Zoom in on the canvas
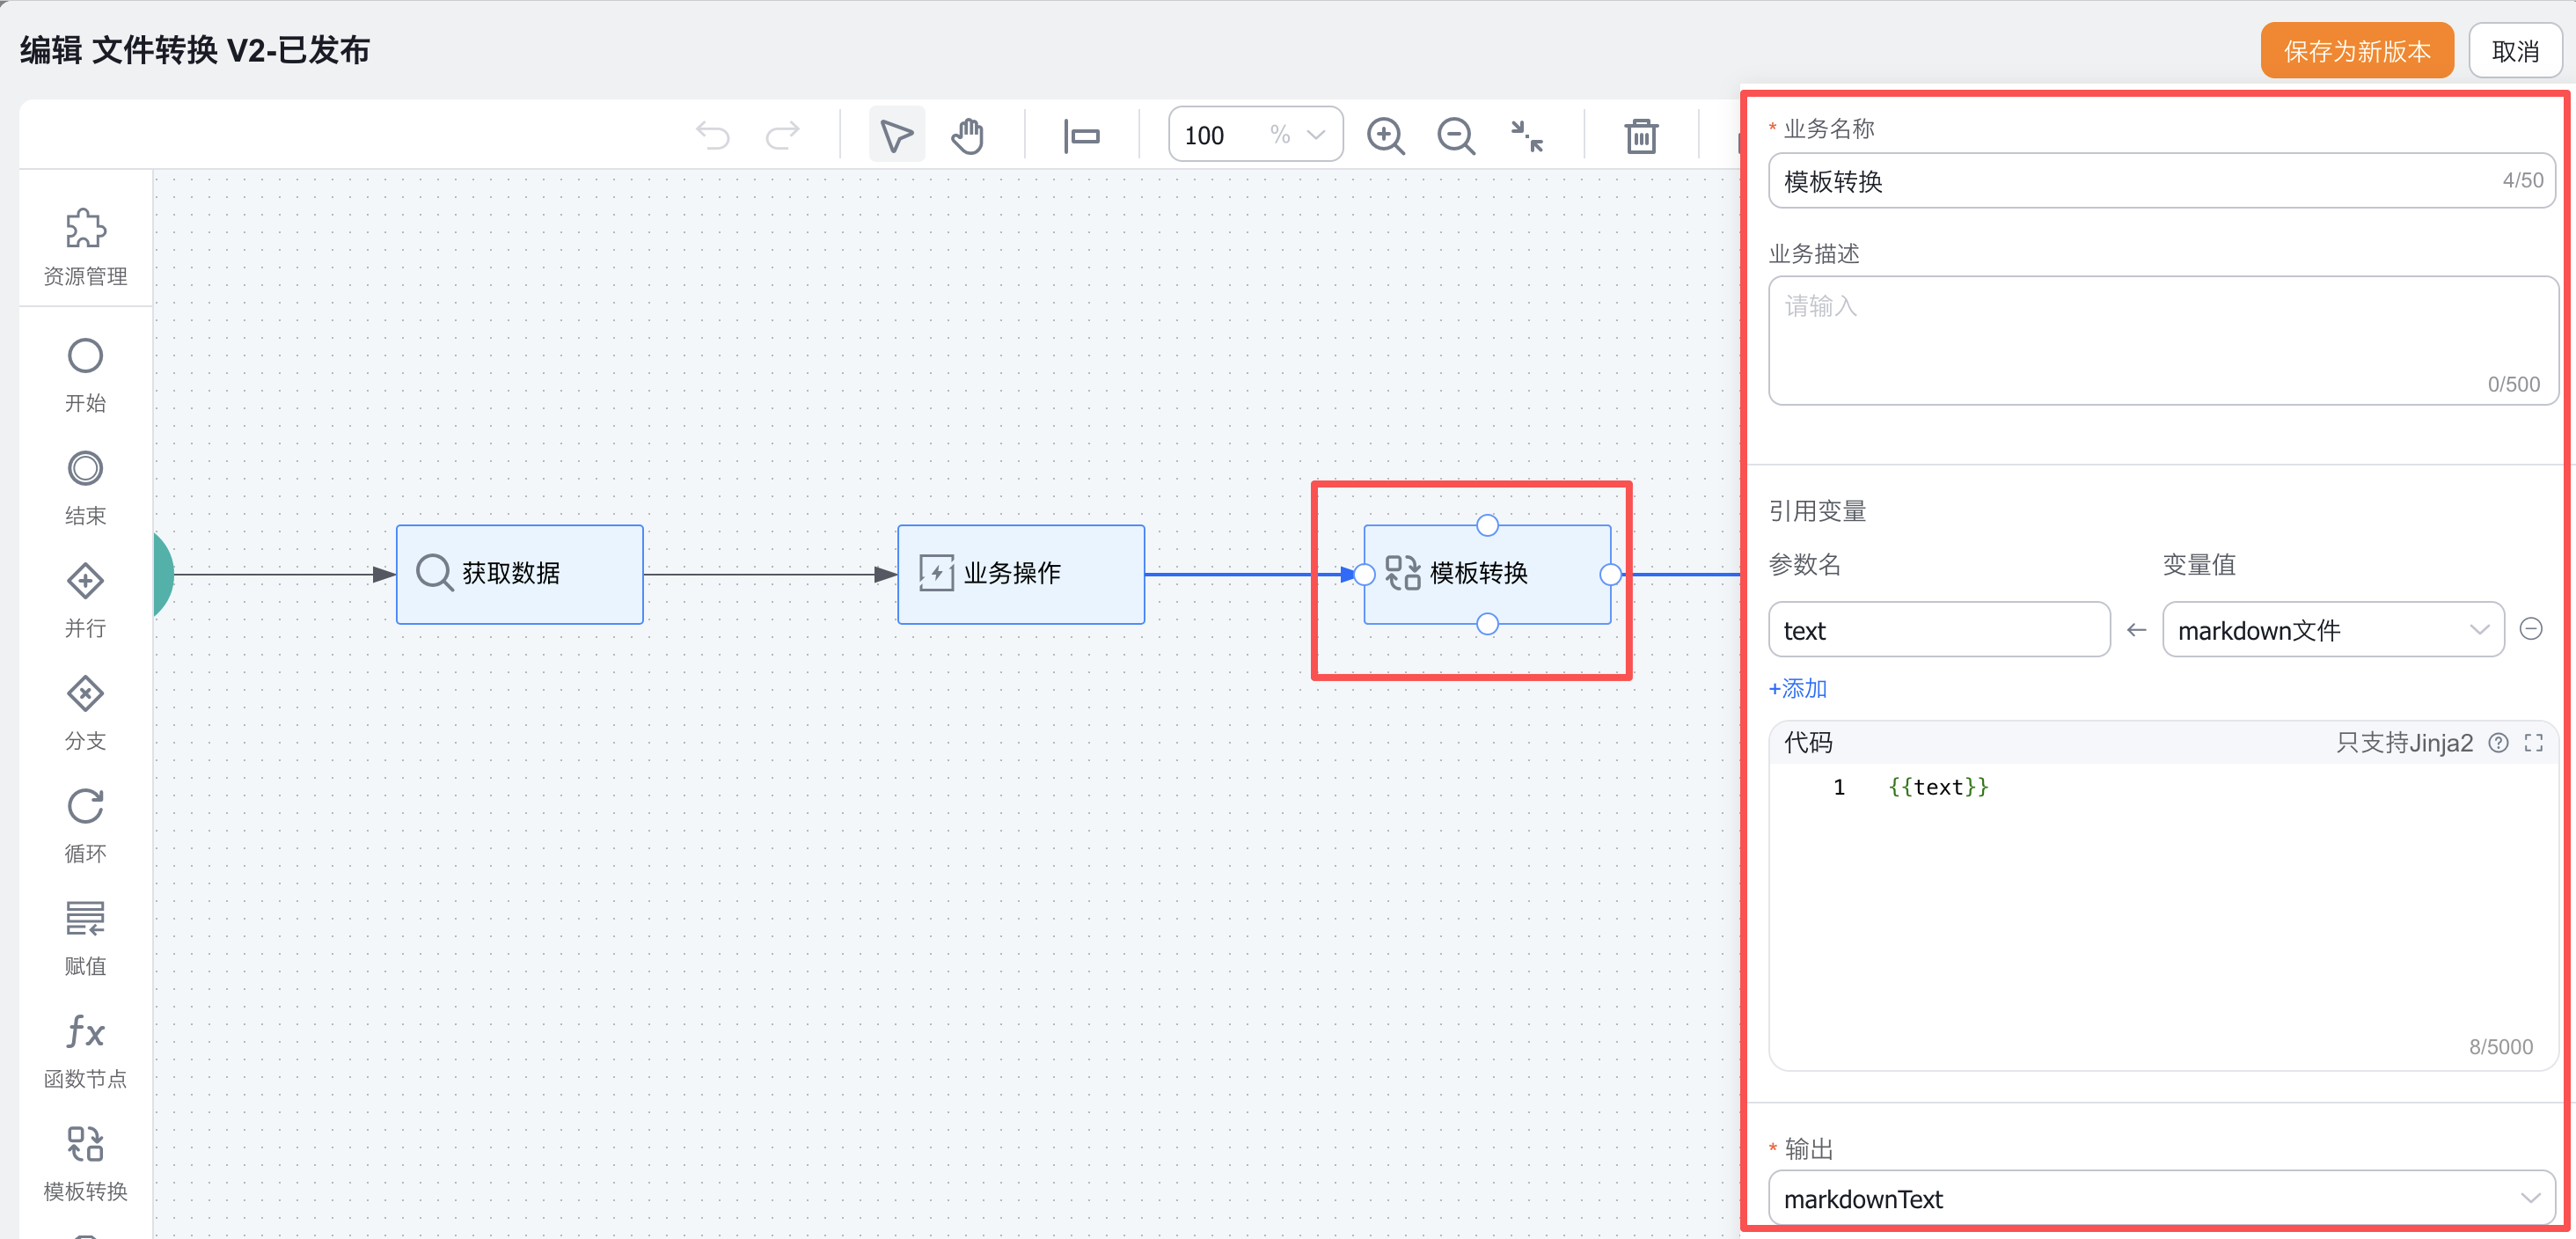The width and height of the screenshot is (2576, 1239). click(x=1385, y=135)
